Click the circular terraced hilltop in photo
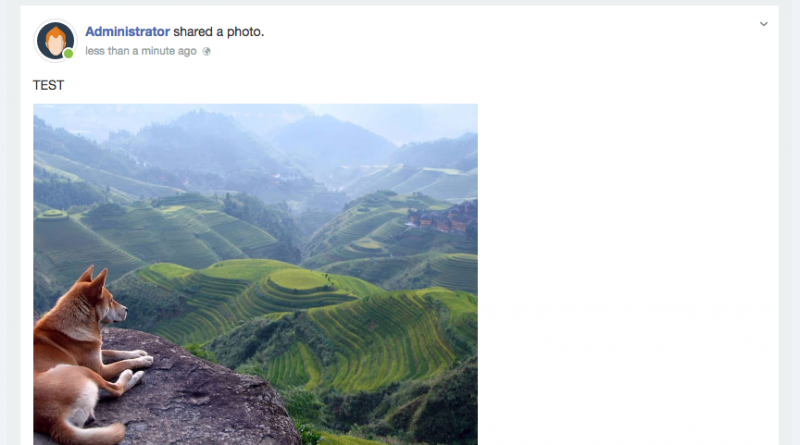Screen dimensions: 800x445 coord(300,280)
